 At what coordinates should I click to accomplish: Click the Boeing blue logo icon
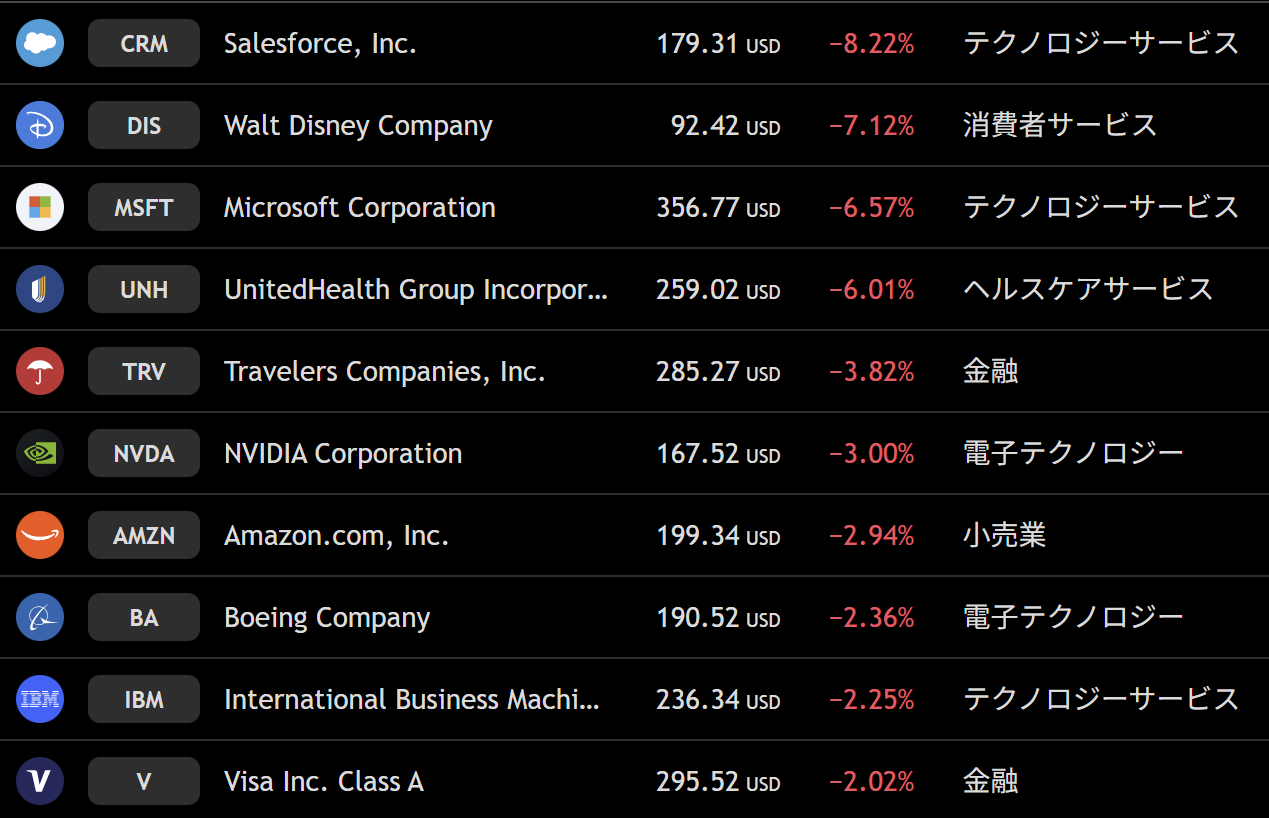40,618
